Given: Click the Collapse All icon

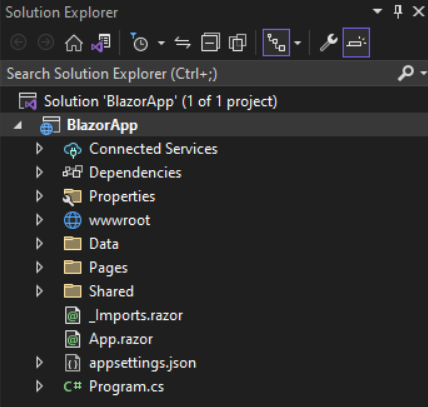Looking at the screenshot, I should click(x=210, y=42).
